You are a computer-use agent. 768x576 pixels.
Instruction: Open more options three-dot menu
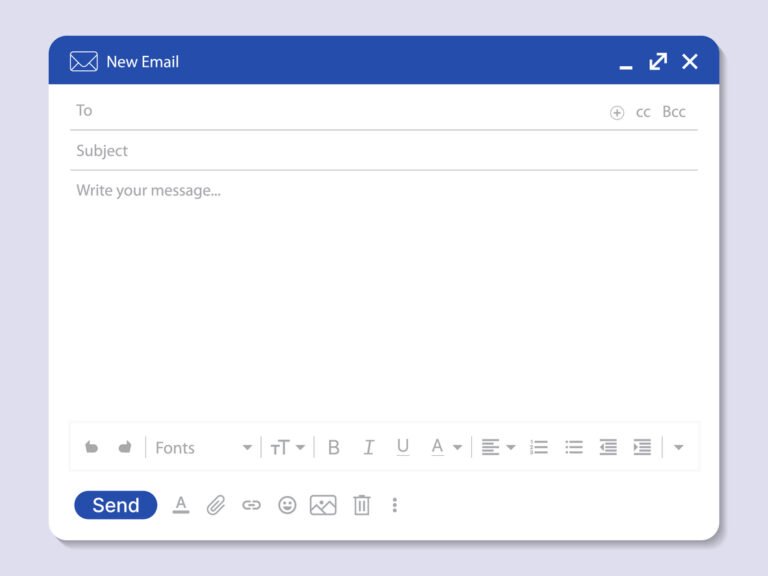(395, 505)
